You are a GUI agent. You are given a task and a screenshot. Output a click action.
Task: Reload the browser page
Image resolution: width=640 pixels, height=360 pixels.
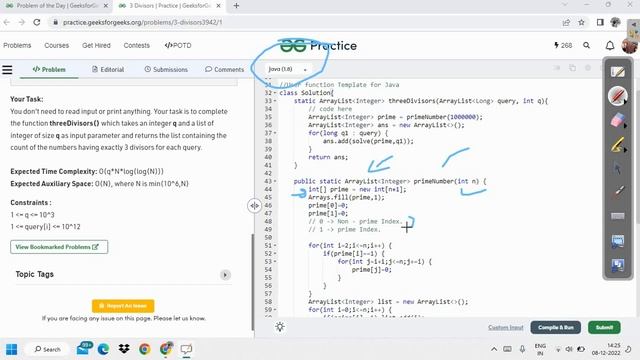tap(37, 22)
